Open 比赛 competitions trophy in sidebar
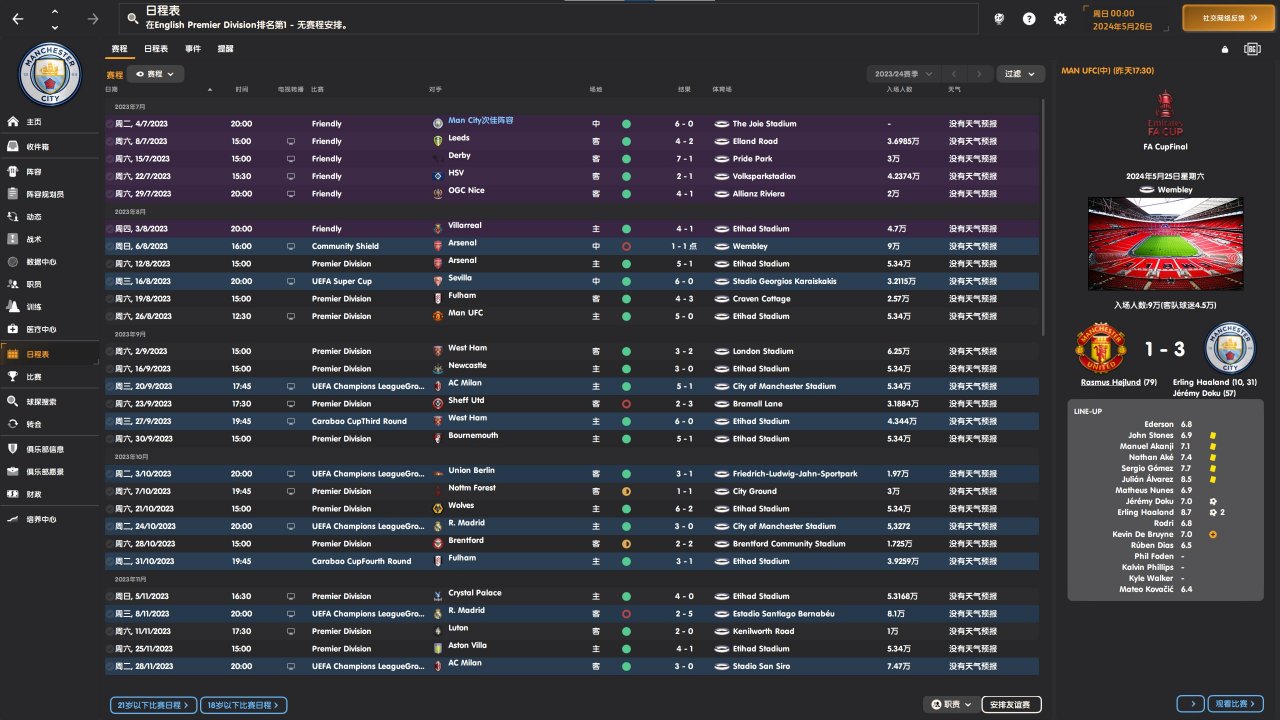This screenshot has height=720, width=1280. (x=50, y=377)
